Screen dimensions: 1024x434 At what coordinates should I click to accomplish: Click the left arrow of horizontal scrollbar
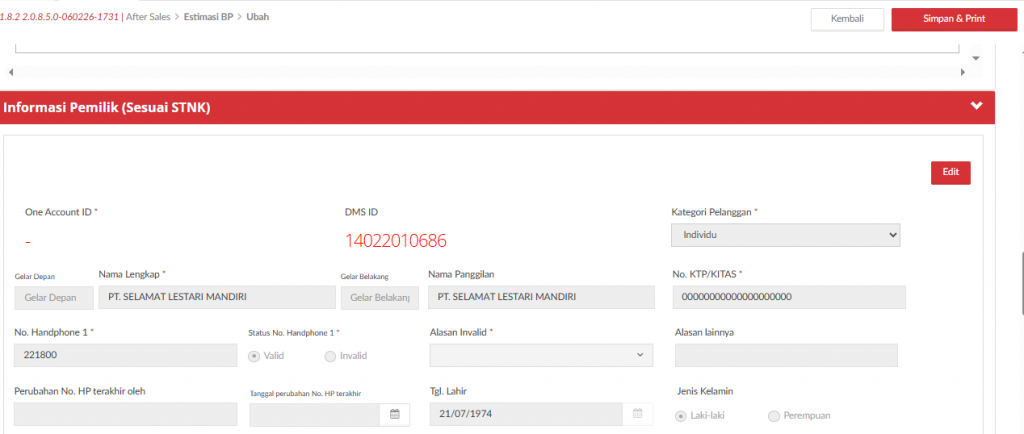click(10, 73)
